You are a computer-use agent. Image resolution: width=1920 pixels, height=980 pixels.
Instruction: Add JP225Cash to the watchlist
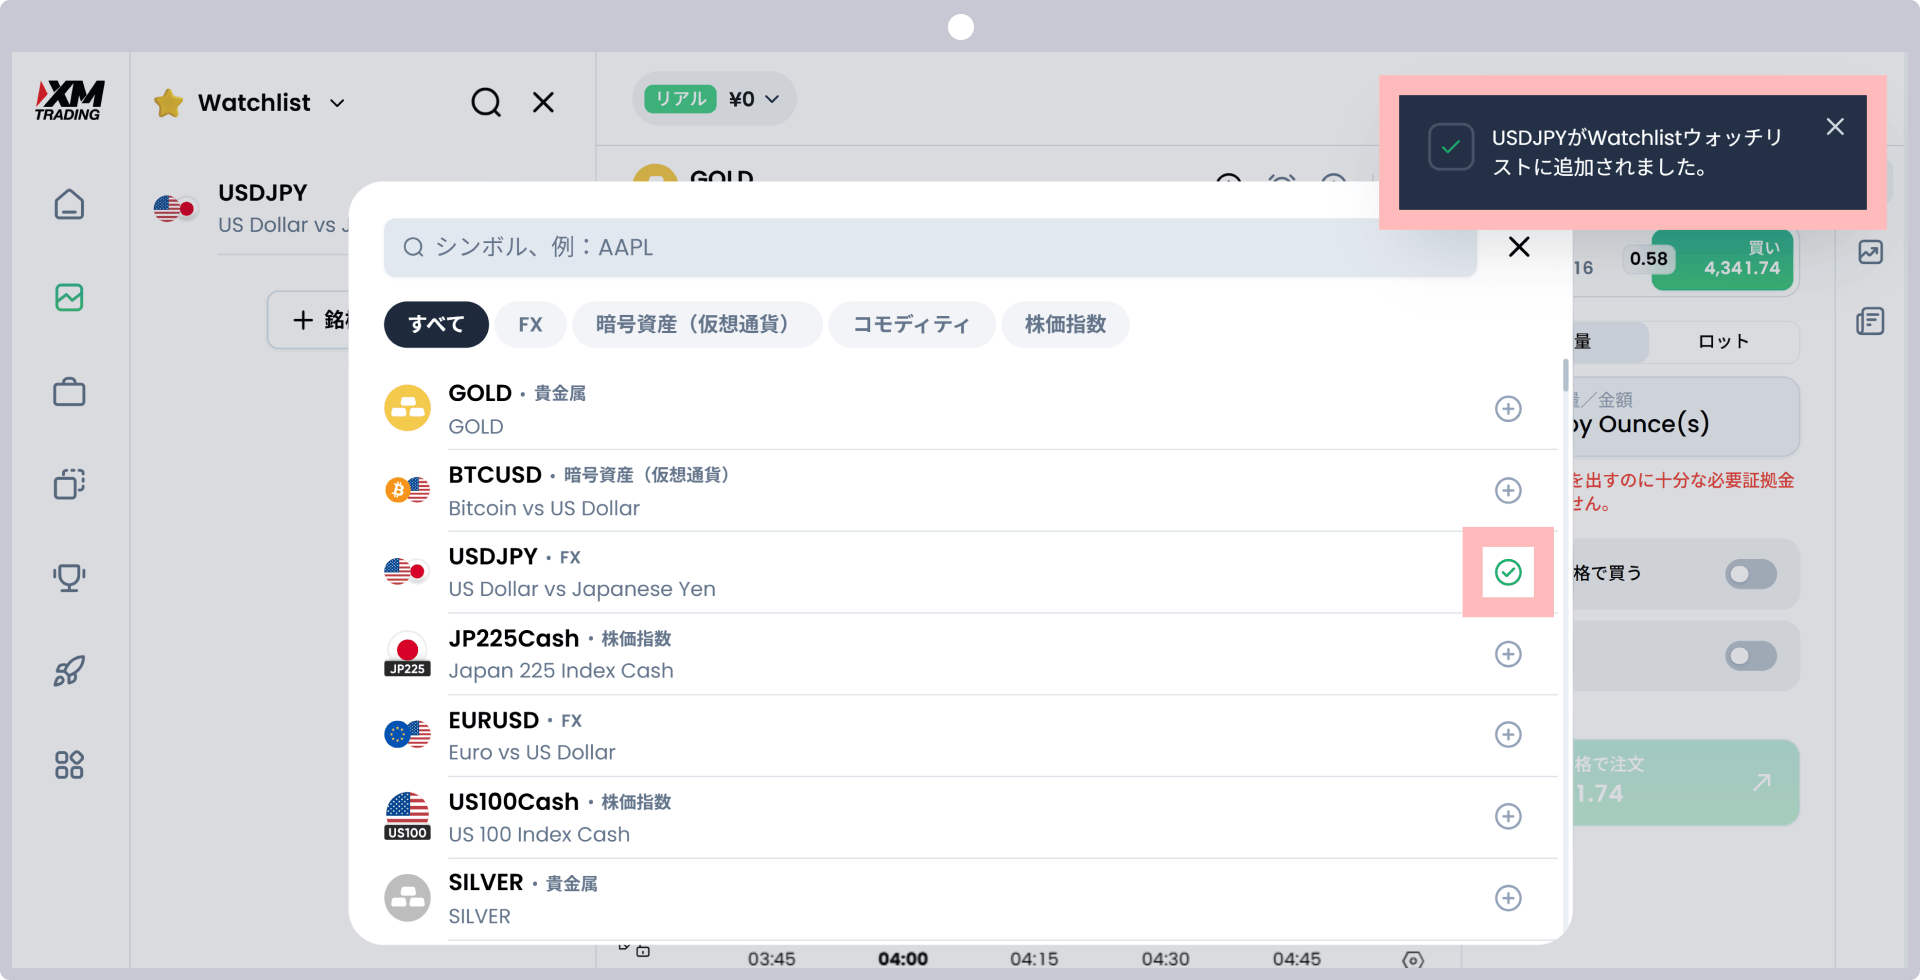(x=1508, y=654)
